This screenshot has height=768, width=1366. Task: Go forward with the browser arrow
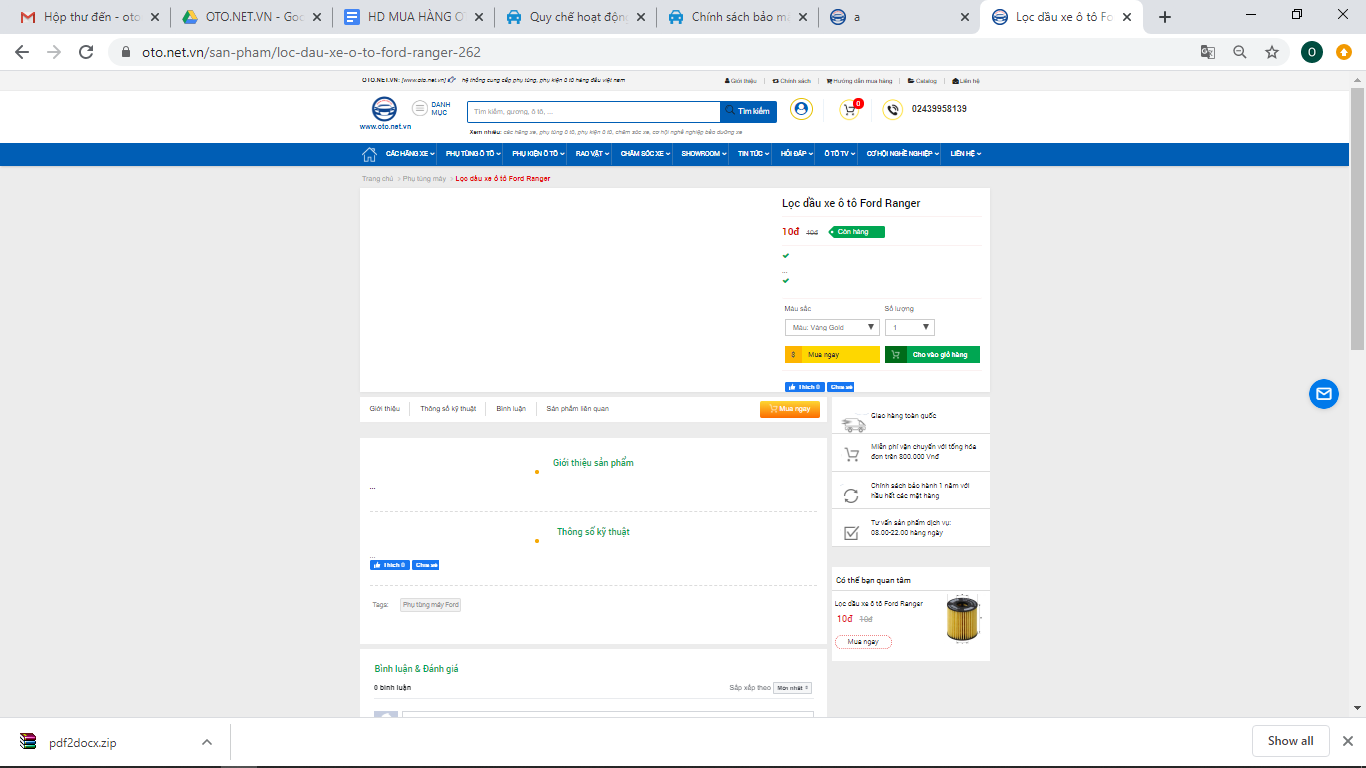pos(54,52)
